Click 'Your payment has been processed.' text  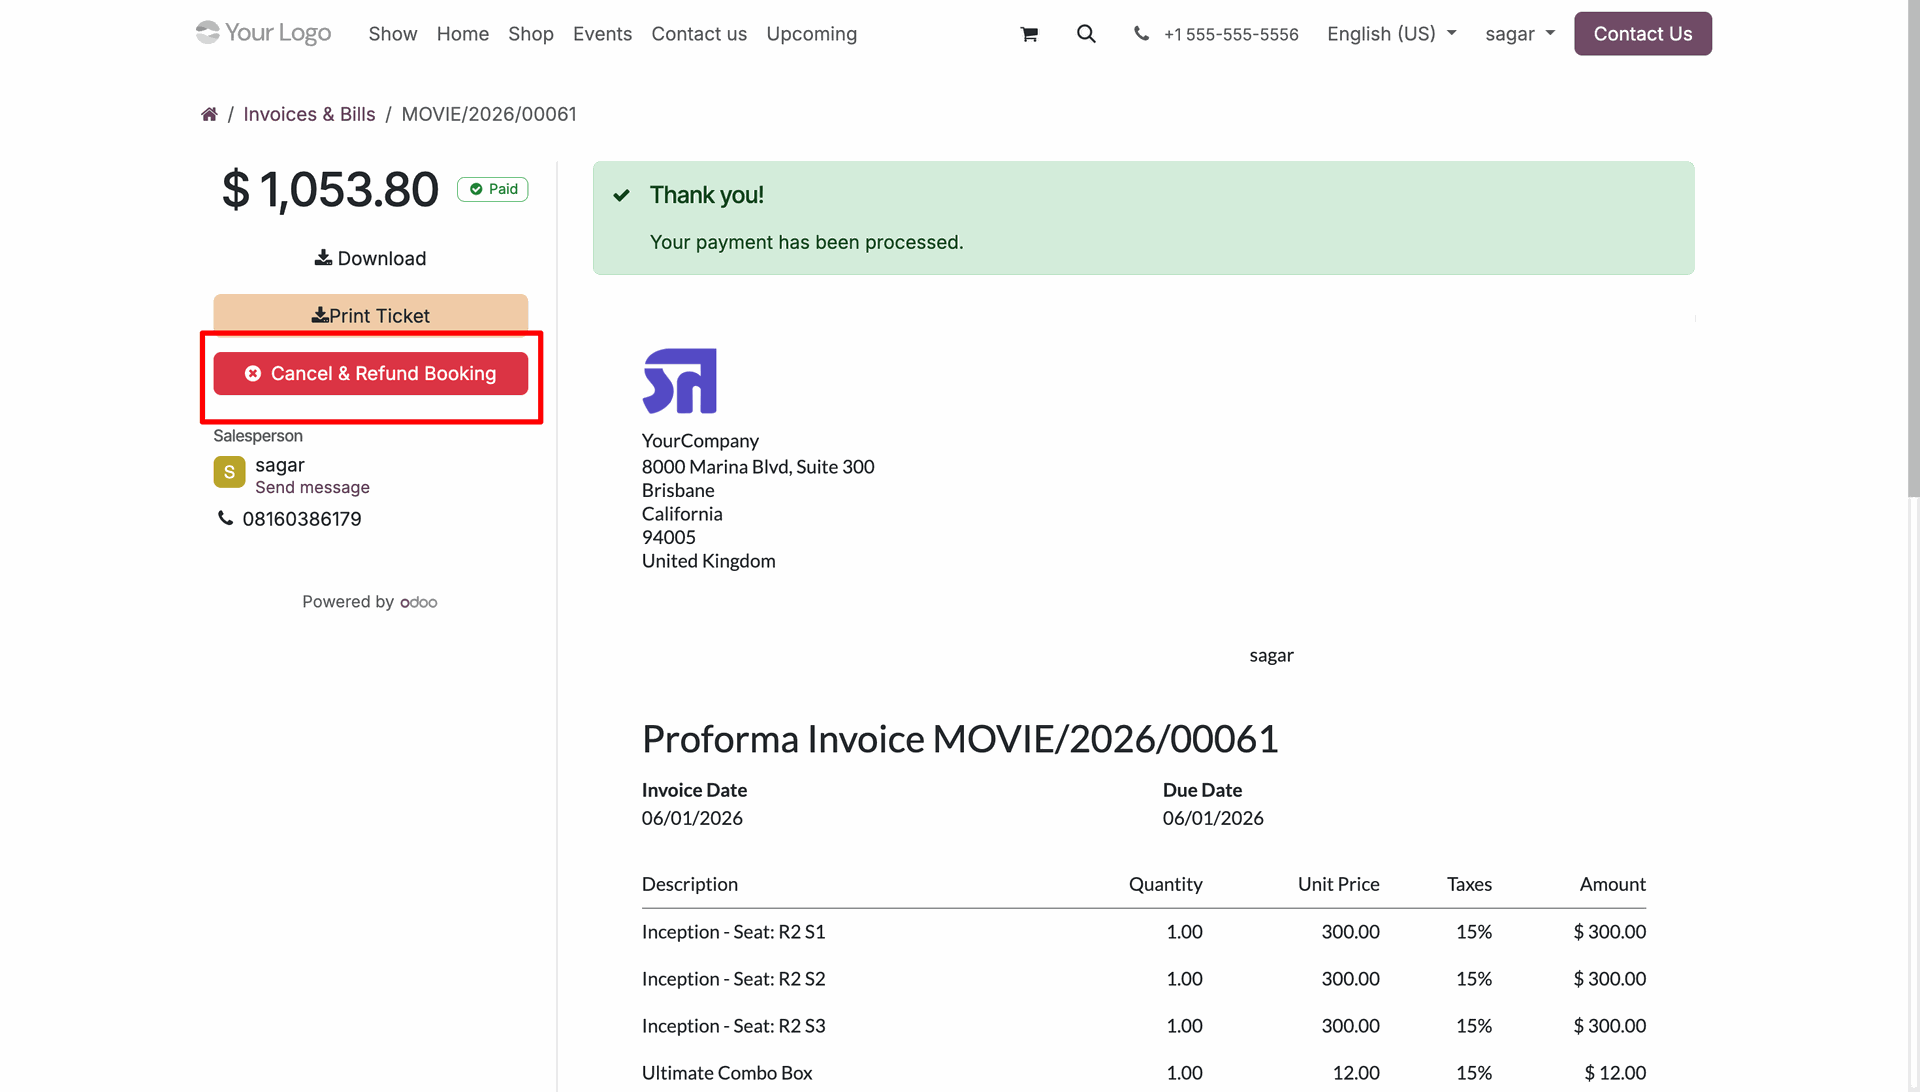point(806,243)
